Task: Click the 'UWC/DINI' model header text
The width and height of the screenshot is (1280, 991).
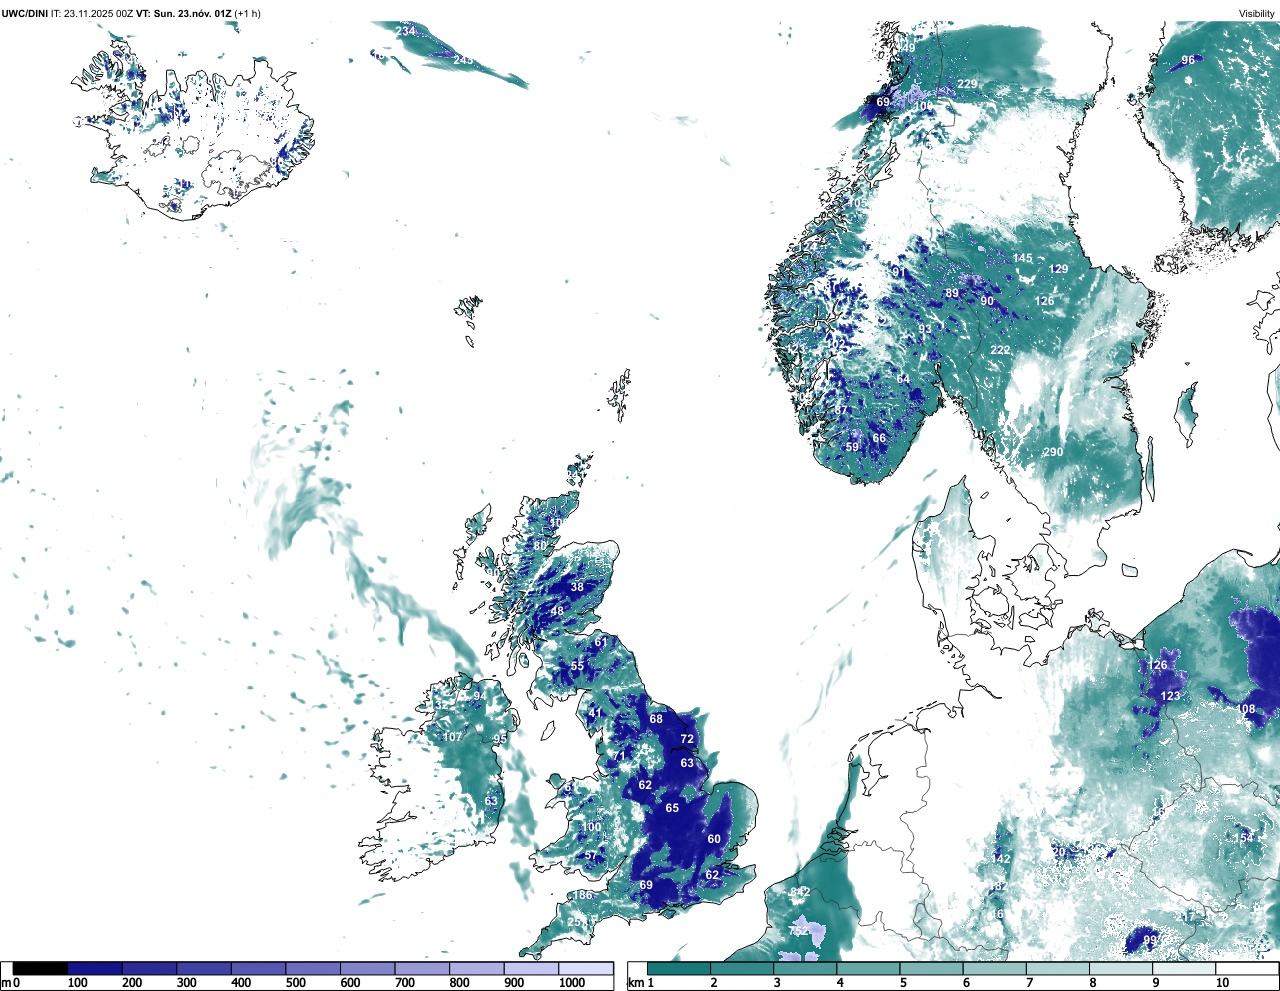Action: pyautogui.click(x=24, y=13)
